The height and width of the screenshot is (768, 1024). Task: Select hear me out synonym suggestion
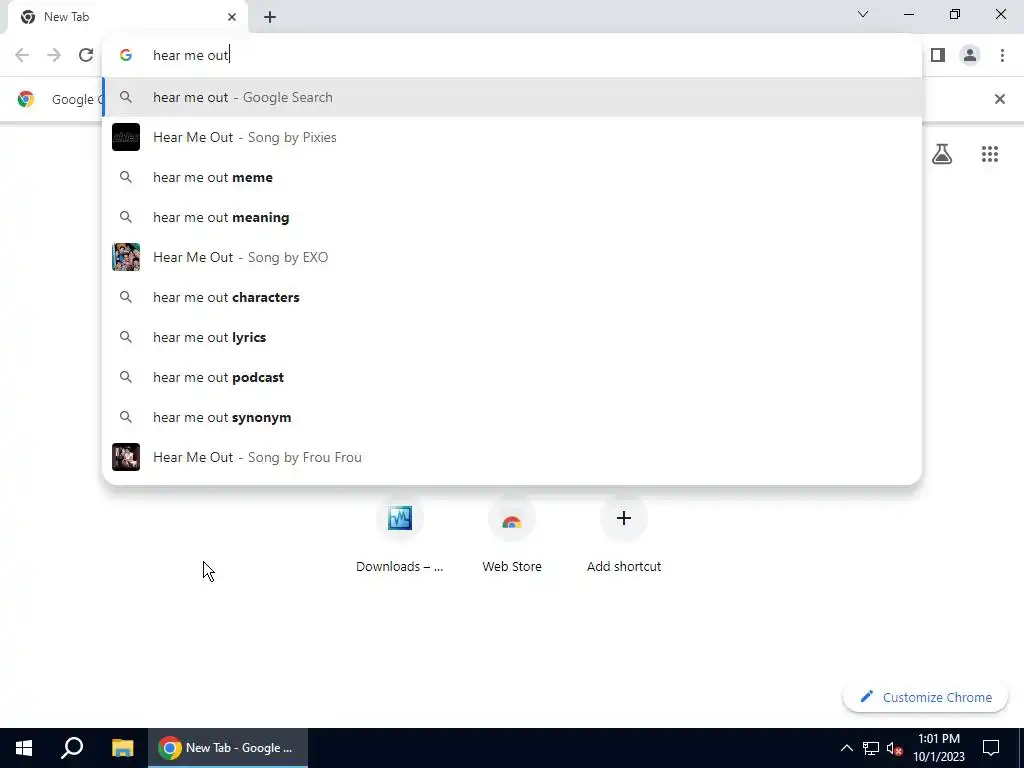[512, 417]
